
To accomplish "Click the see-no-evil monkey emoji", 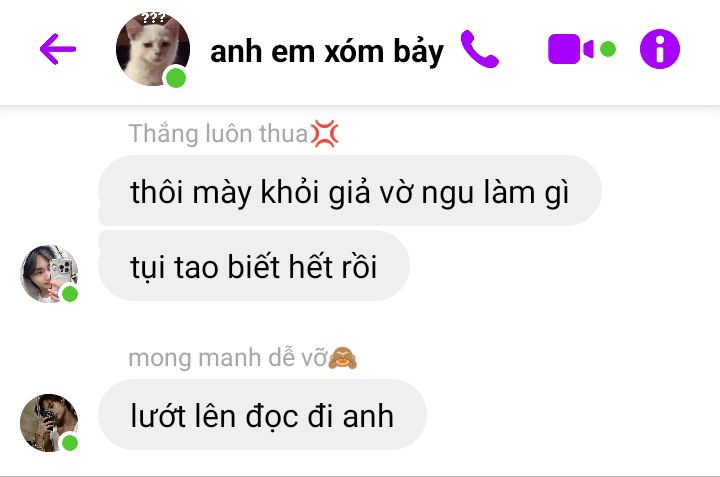I will (343, 358).
